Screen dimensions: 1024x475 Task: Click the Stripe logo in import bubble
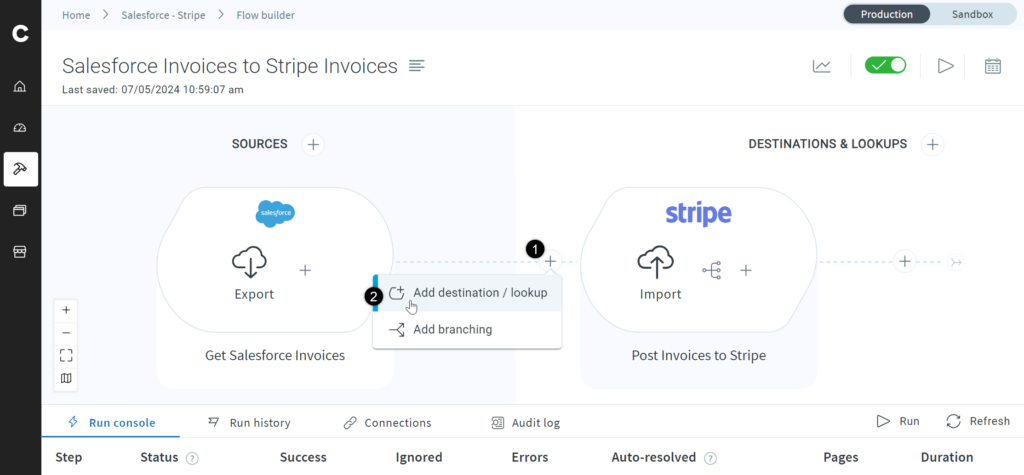pyautogui.click(x=699, y=214)
